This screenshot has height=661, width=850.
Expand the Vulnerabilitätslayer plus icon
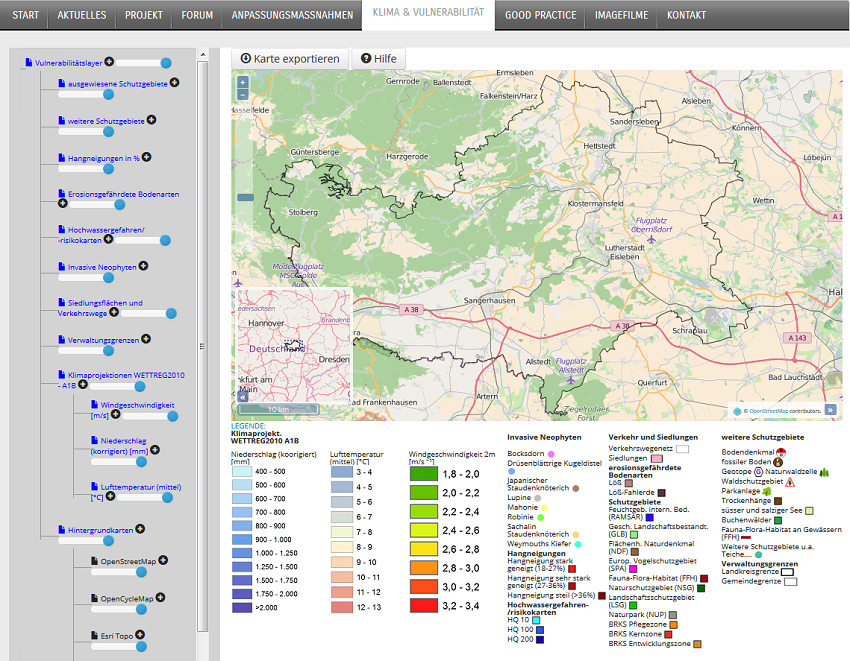pos(109,62)
